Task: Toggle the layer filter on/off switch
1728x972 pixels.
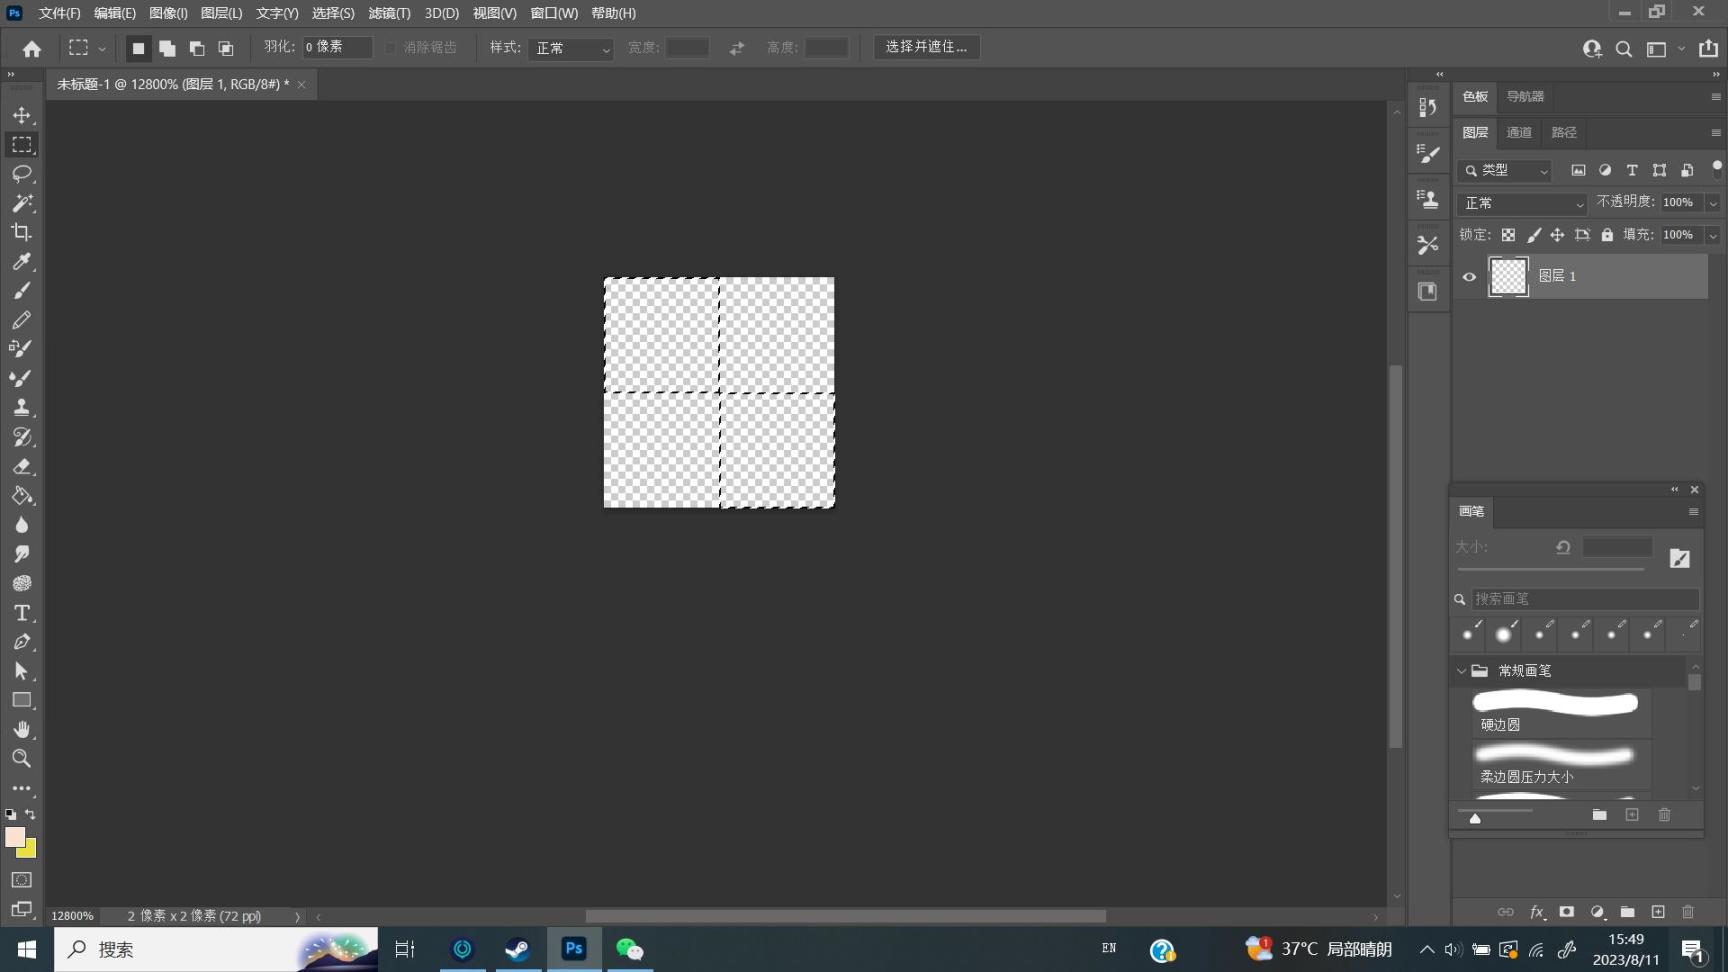Action: tap(1717, 167)
